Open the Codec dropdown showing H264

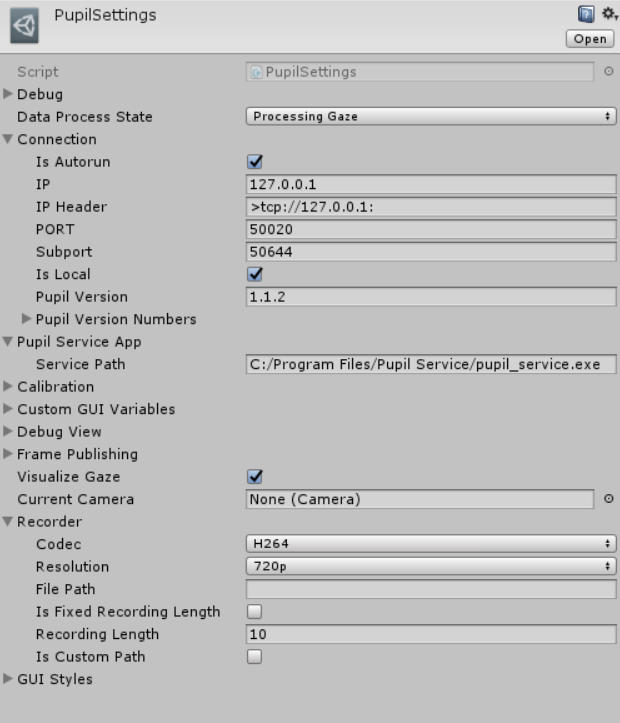(x=431, y=544)
